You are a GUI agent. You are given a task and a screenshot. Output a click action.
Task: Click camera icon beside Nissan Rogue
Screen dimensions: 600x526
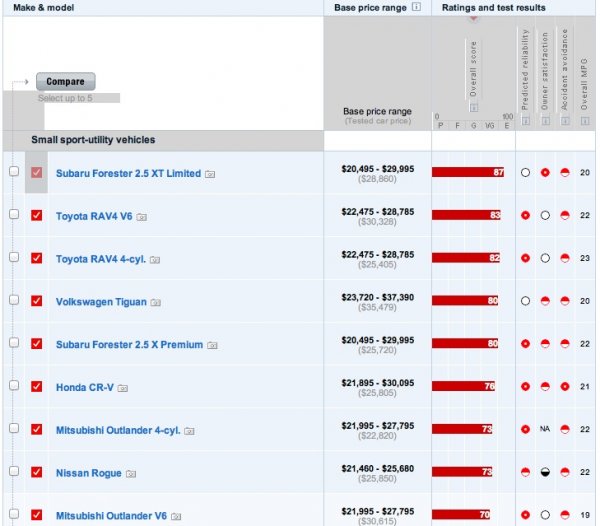tap(131, 473)
